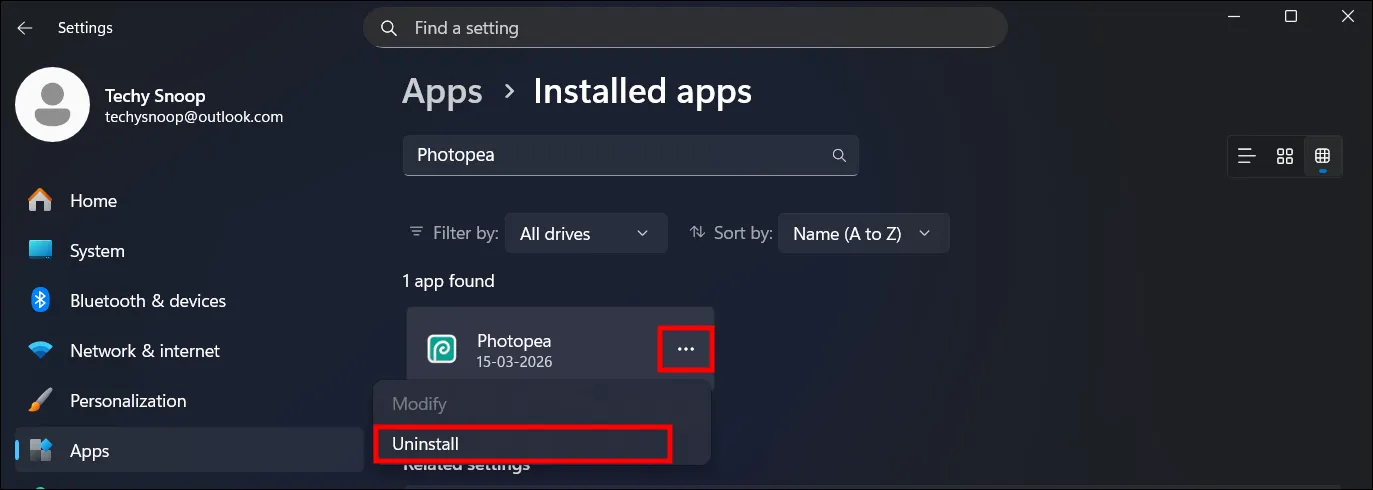Open the All drives filter dropdown
Viewport: 1373px width, 490px height.
585,233
